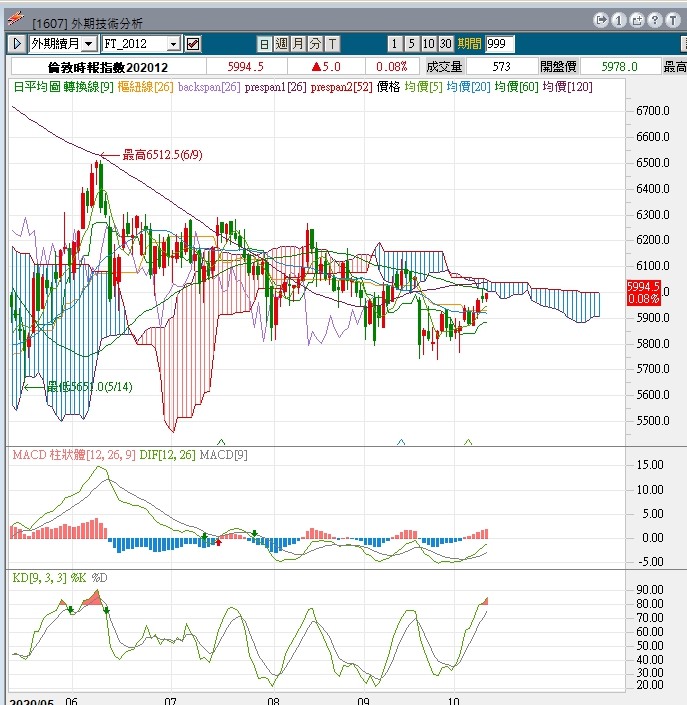This screenshot has width=687, height=705.
Task: Click the prespan2[52] legend label
Action: click(341, 87)
